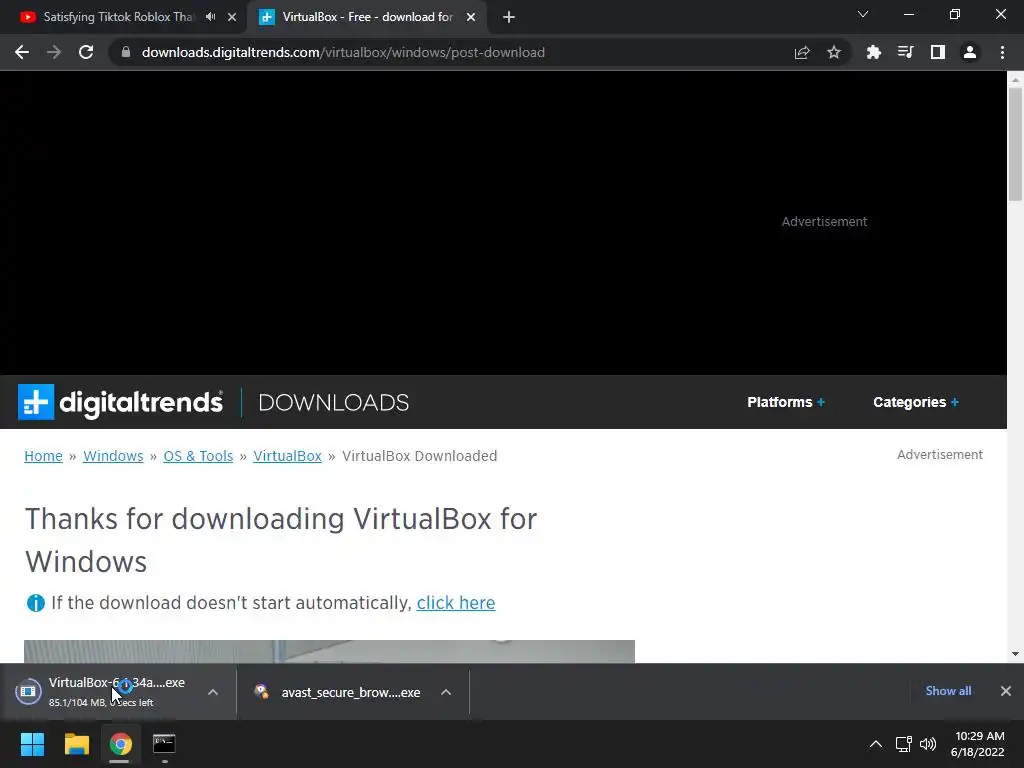
Task: Close the VirtualBox download tab
Action: click(471, 18)
